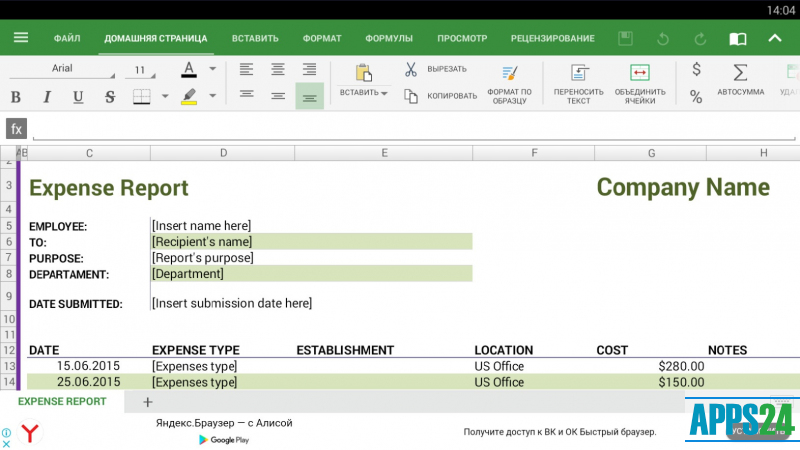The image size is (800, 450).
Task: Toggle bold formatting
Action: (x=15, y=97)
